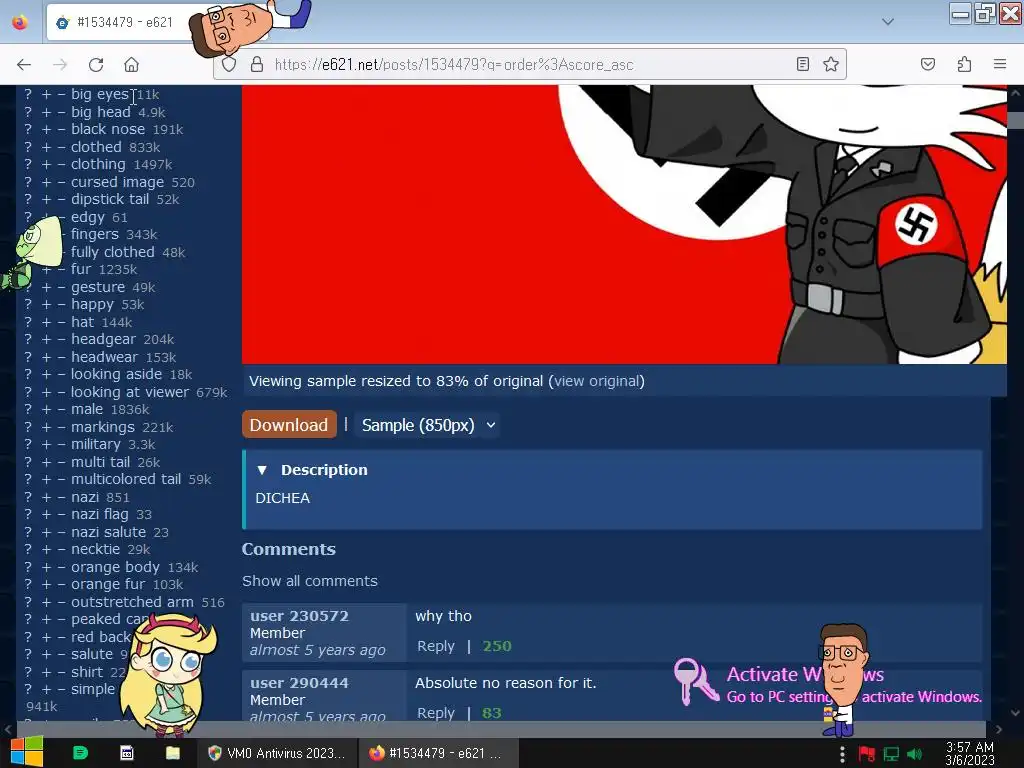Open the 'military' tag link
1024x768 pixels.
coord(95,444)
